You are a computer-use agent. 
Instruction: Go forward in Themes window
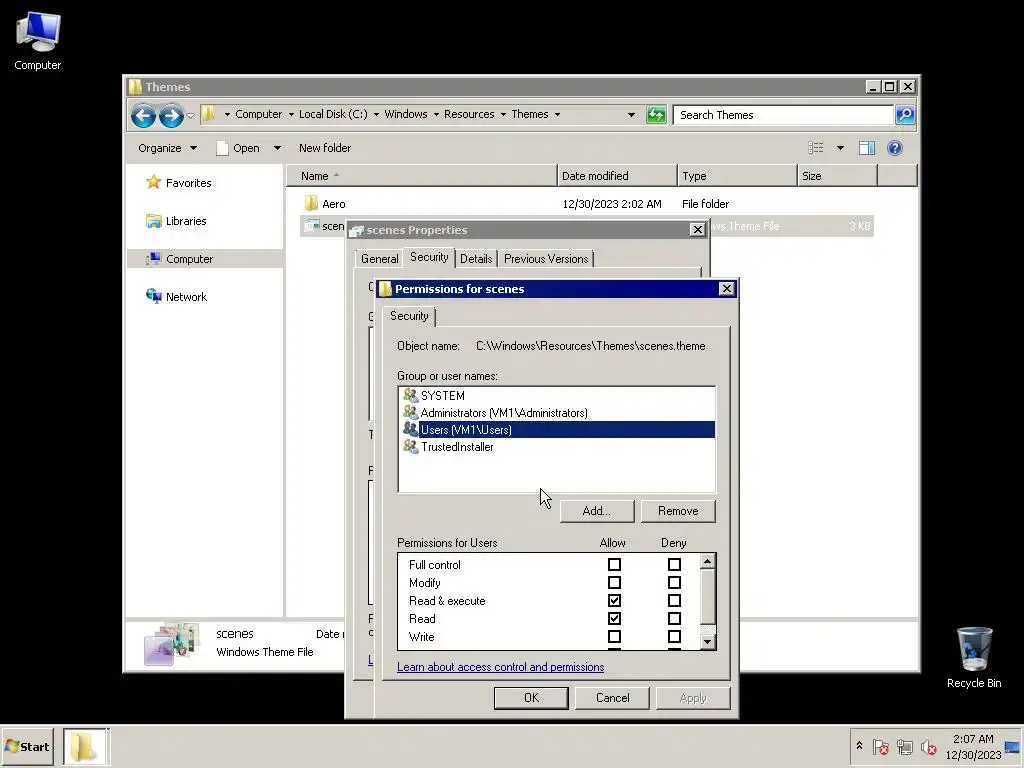tap(171, 116)
